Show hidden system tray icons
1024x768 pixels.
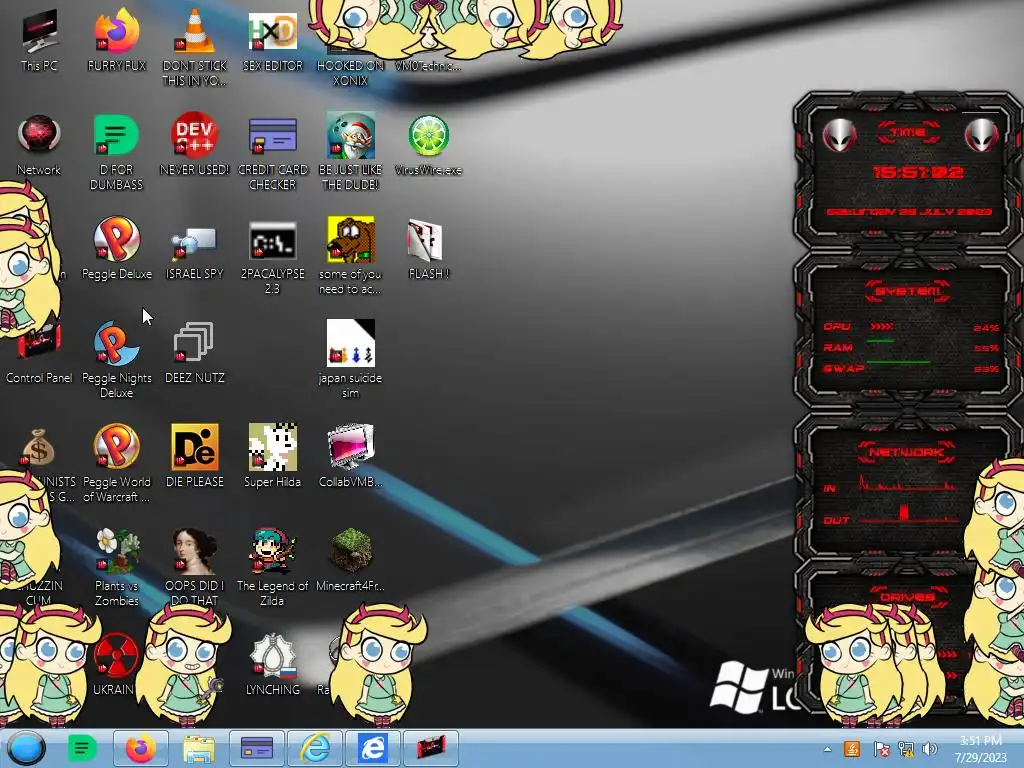[827, 749]
